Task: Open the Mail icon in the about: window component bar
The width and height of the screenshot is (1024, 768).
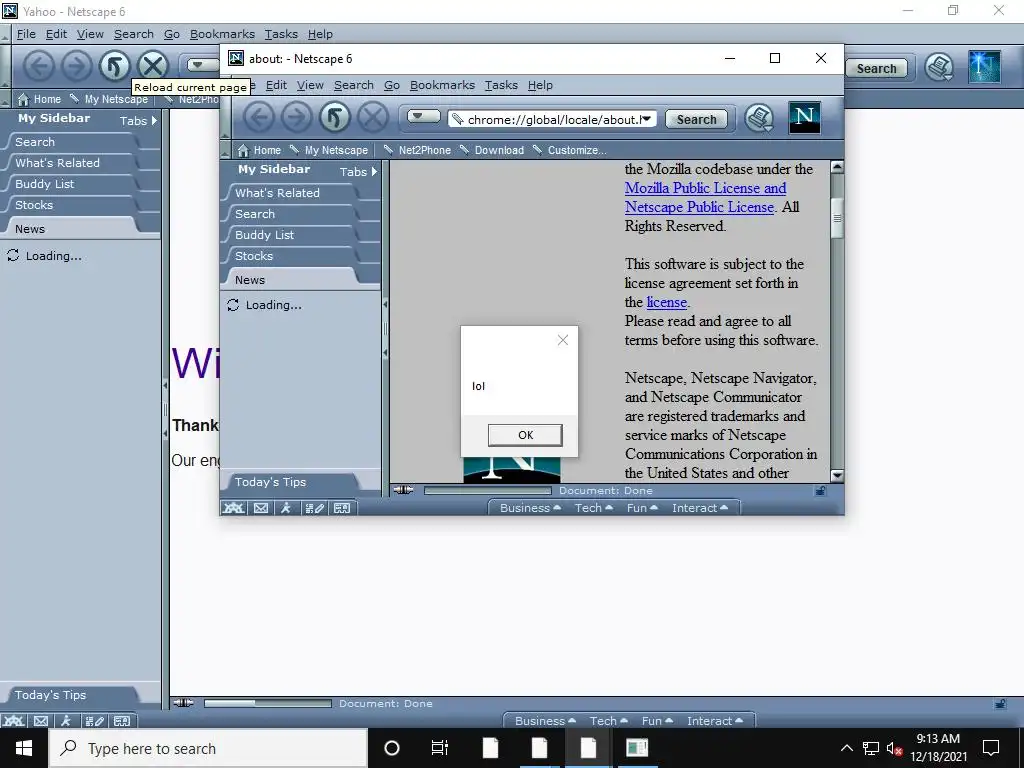Action: point(261,508)
